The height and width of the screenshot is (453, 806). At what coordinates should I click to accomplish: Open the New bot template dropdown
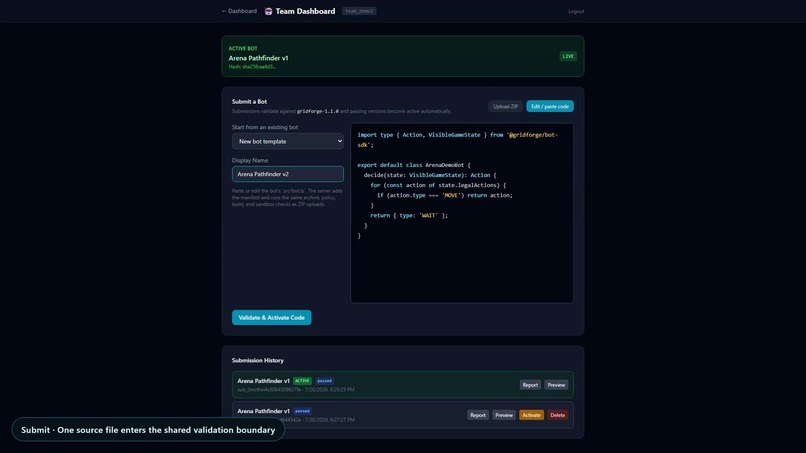point(288,141)
